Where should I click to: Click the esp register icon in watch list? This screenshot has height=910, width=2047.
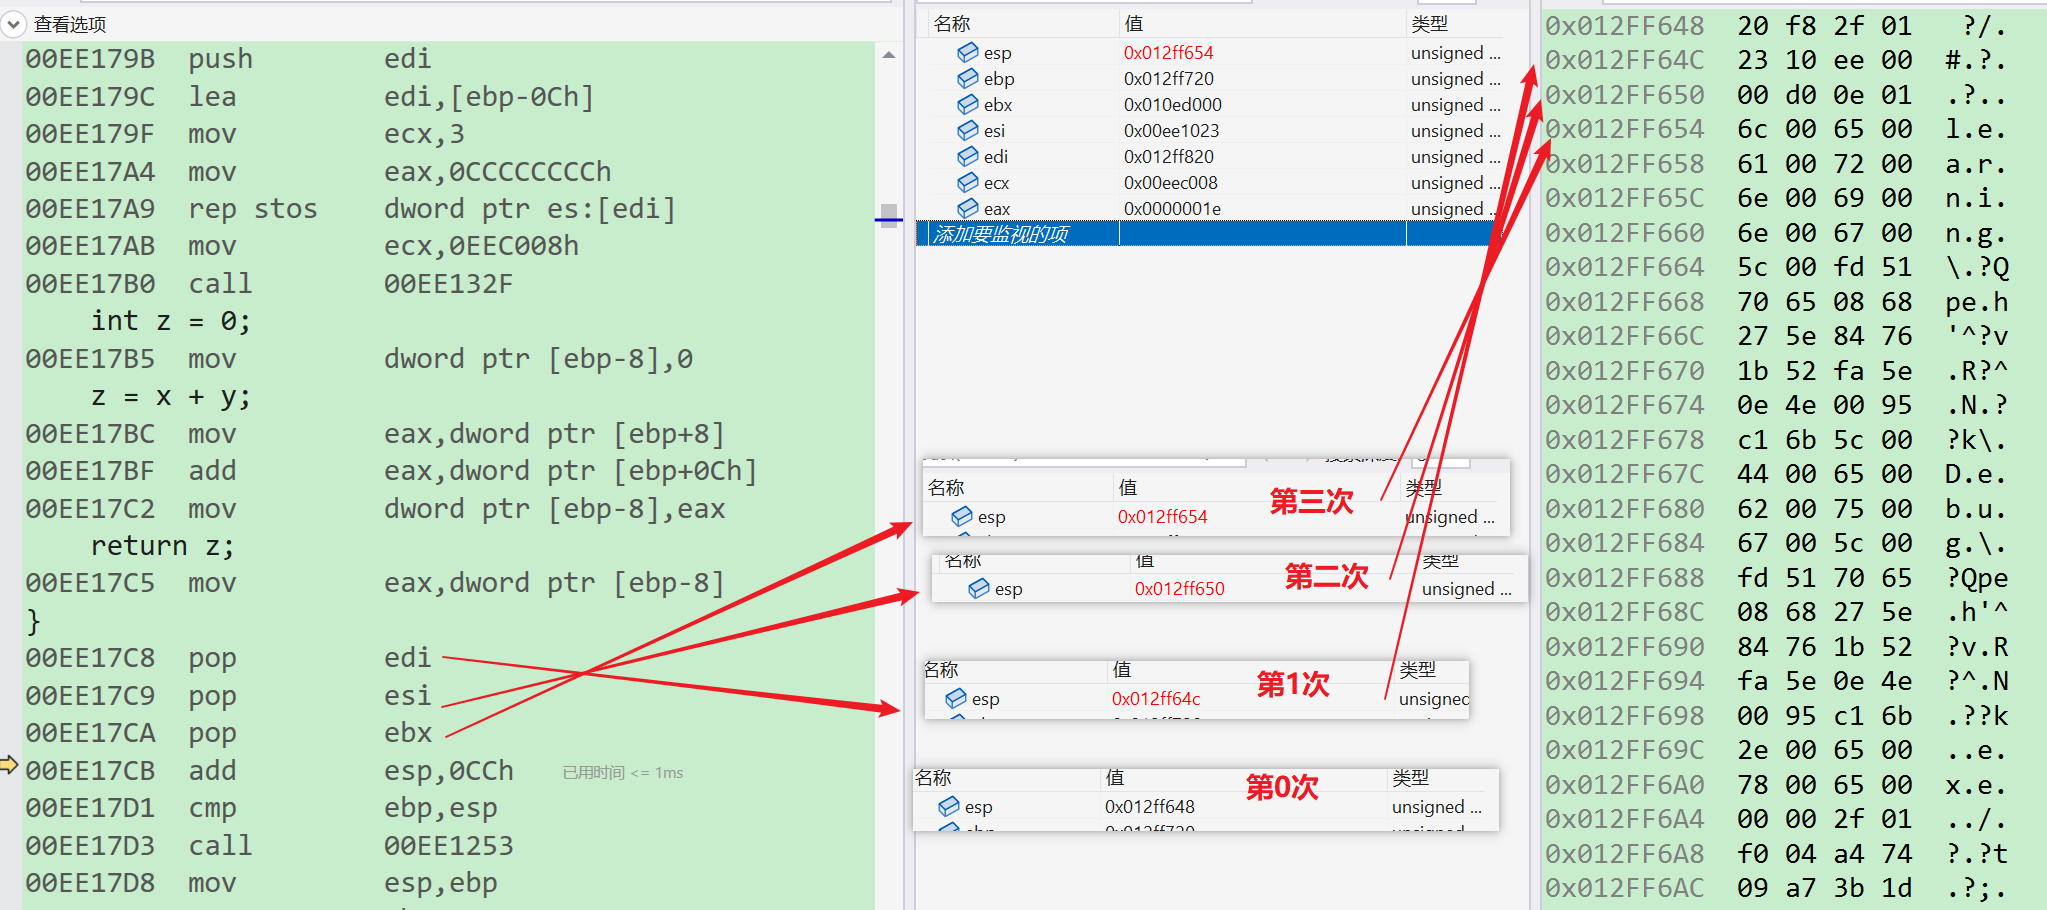click(967, 52)
